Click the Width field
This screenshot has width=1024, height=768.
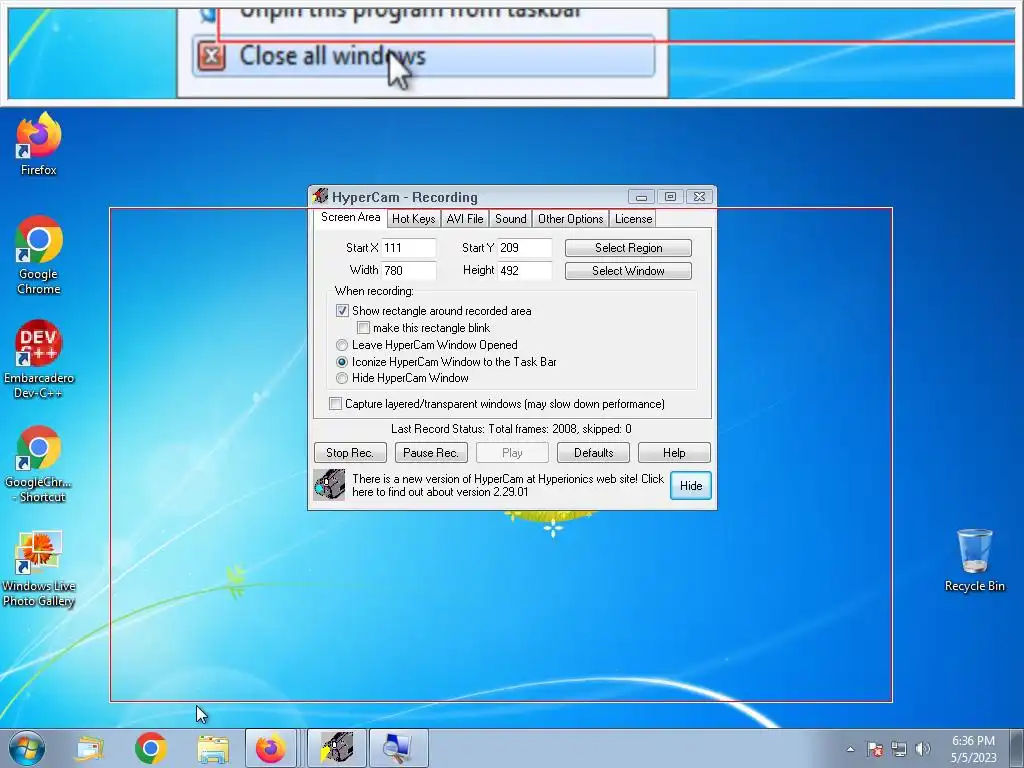click(409, 270)
